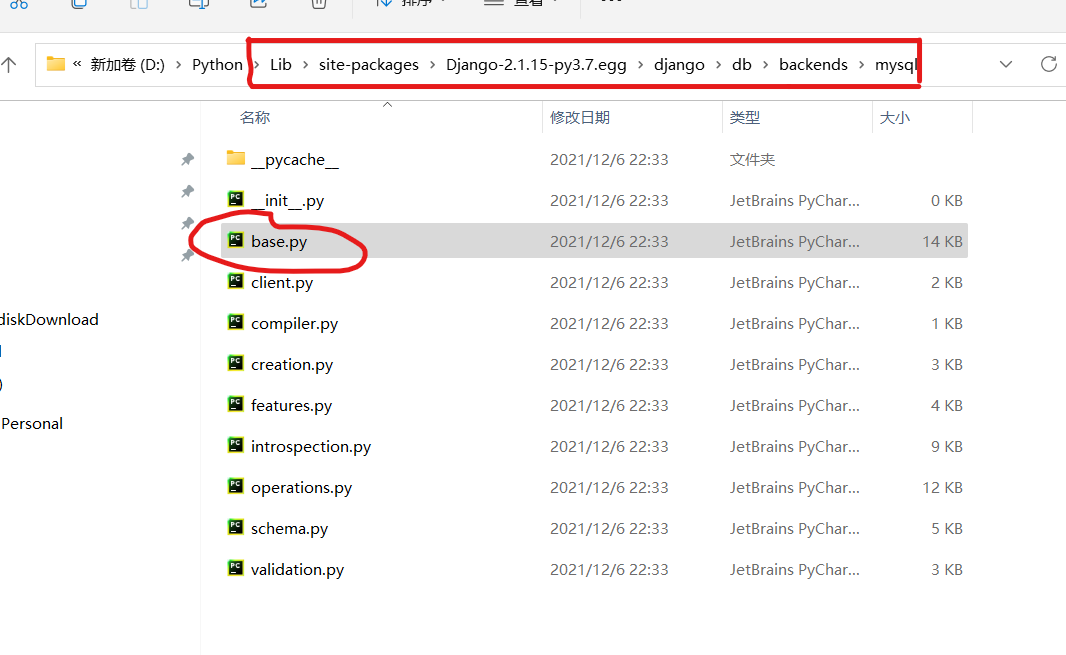Expand the chevron after django
This screenshot has width=1066, height=655.
[x=719, y=65]
